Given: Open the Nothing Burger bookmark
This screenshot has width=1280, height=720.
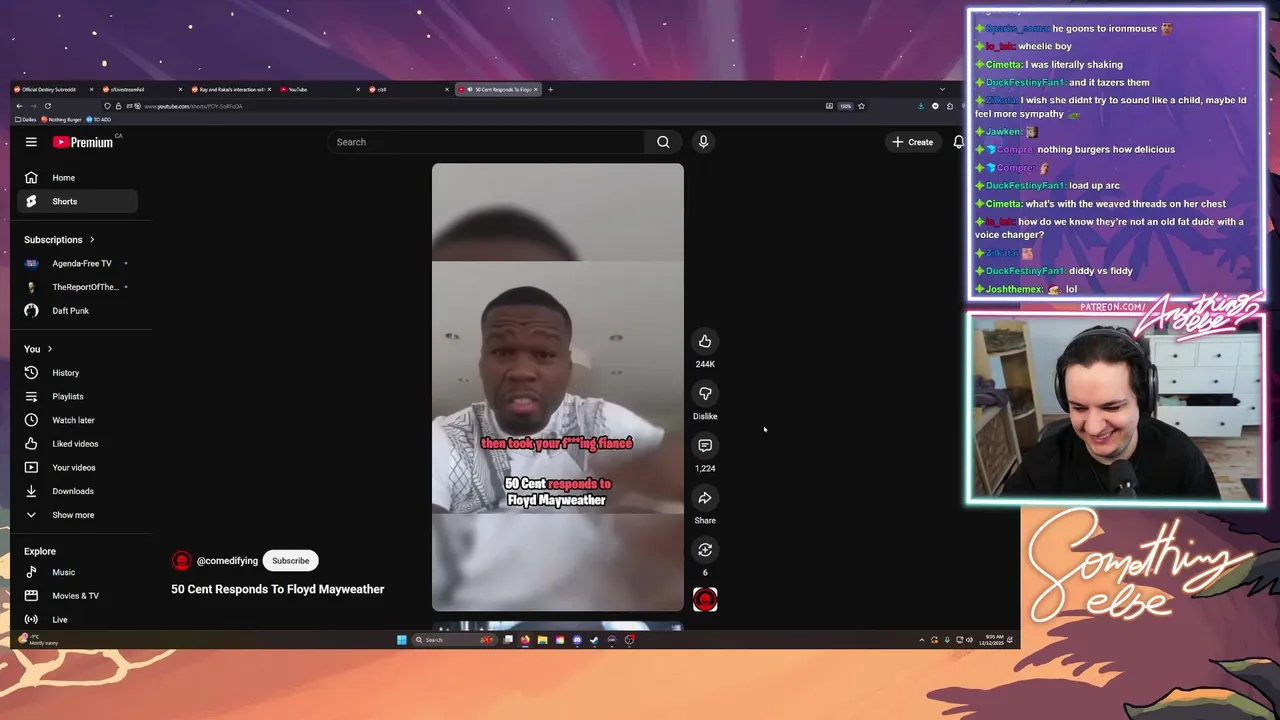Looking at the screenshot, I should point(61,119).
